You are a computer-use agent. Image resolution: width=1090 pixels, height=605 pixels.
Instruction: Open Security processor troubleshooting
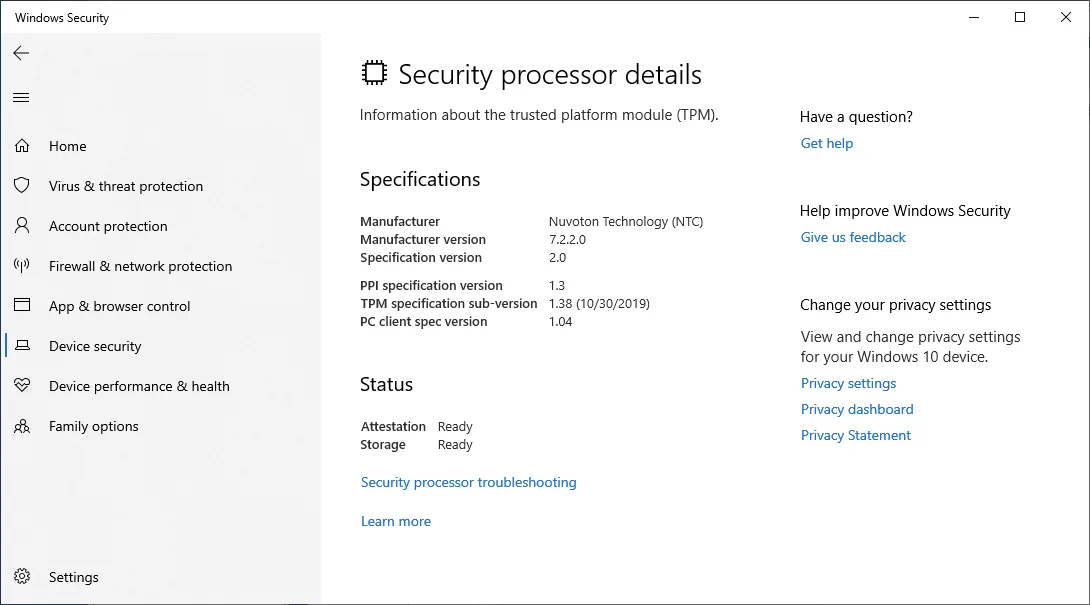tap(468, 482)
